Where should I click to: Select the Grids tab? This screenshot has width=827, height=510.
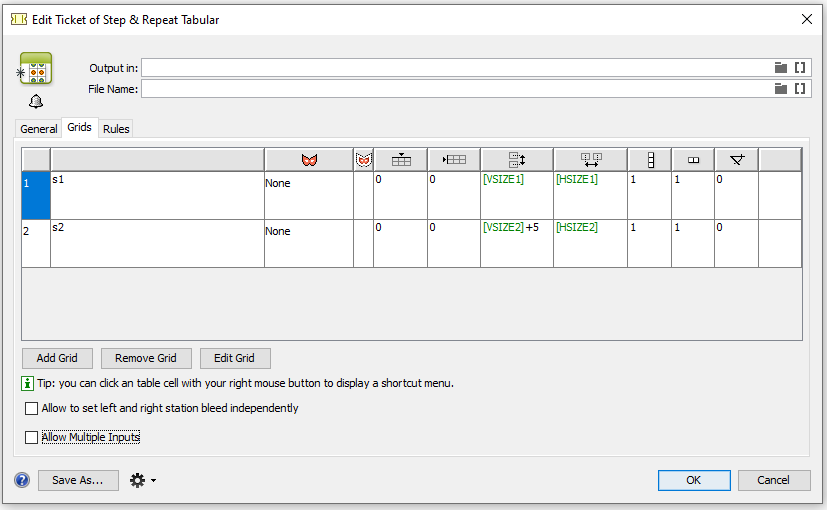point(80,127)
